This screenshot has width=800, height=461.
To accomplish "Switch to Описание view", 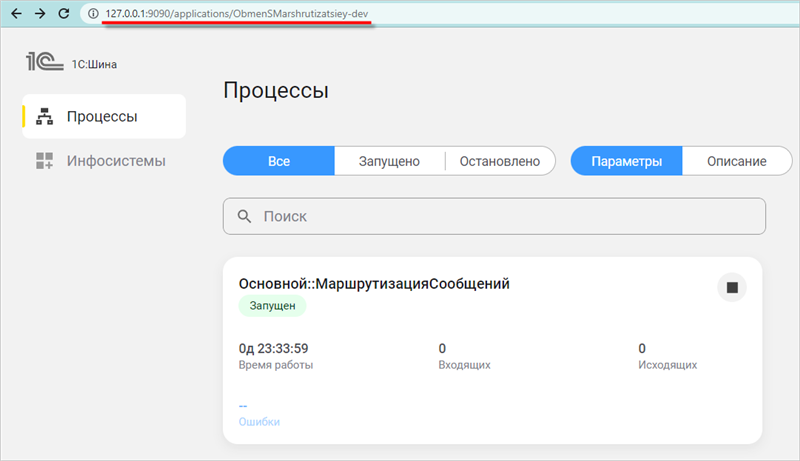I will pos(736,161).
